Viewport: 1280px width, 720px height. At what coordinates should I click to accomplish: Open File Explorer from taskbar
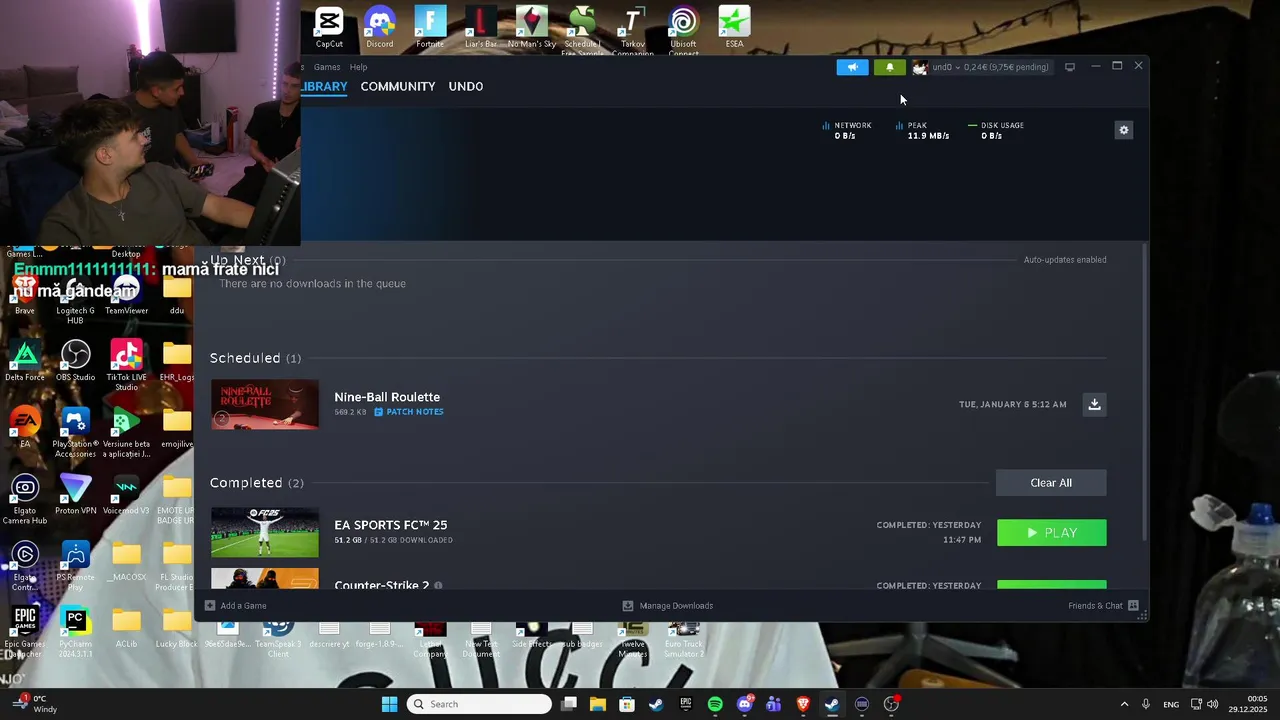[598, 704]
